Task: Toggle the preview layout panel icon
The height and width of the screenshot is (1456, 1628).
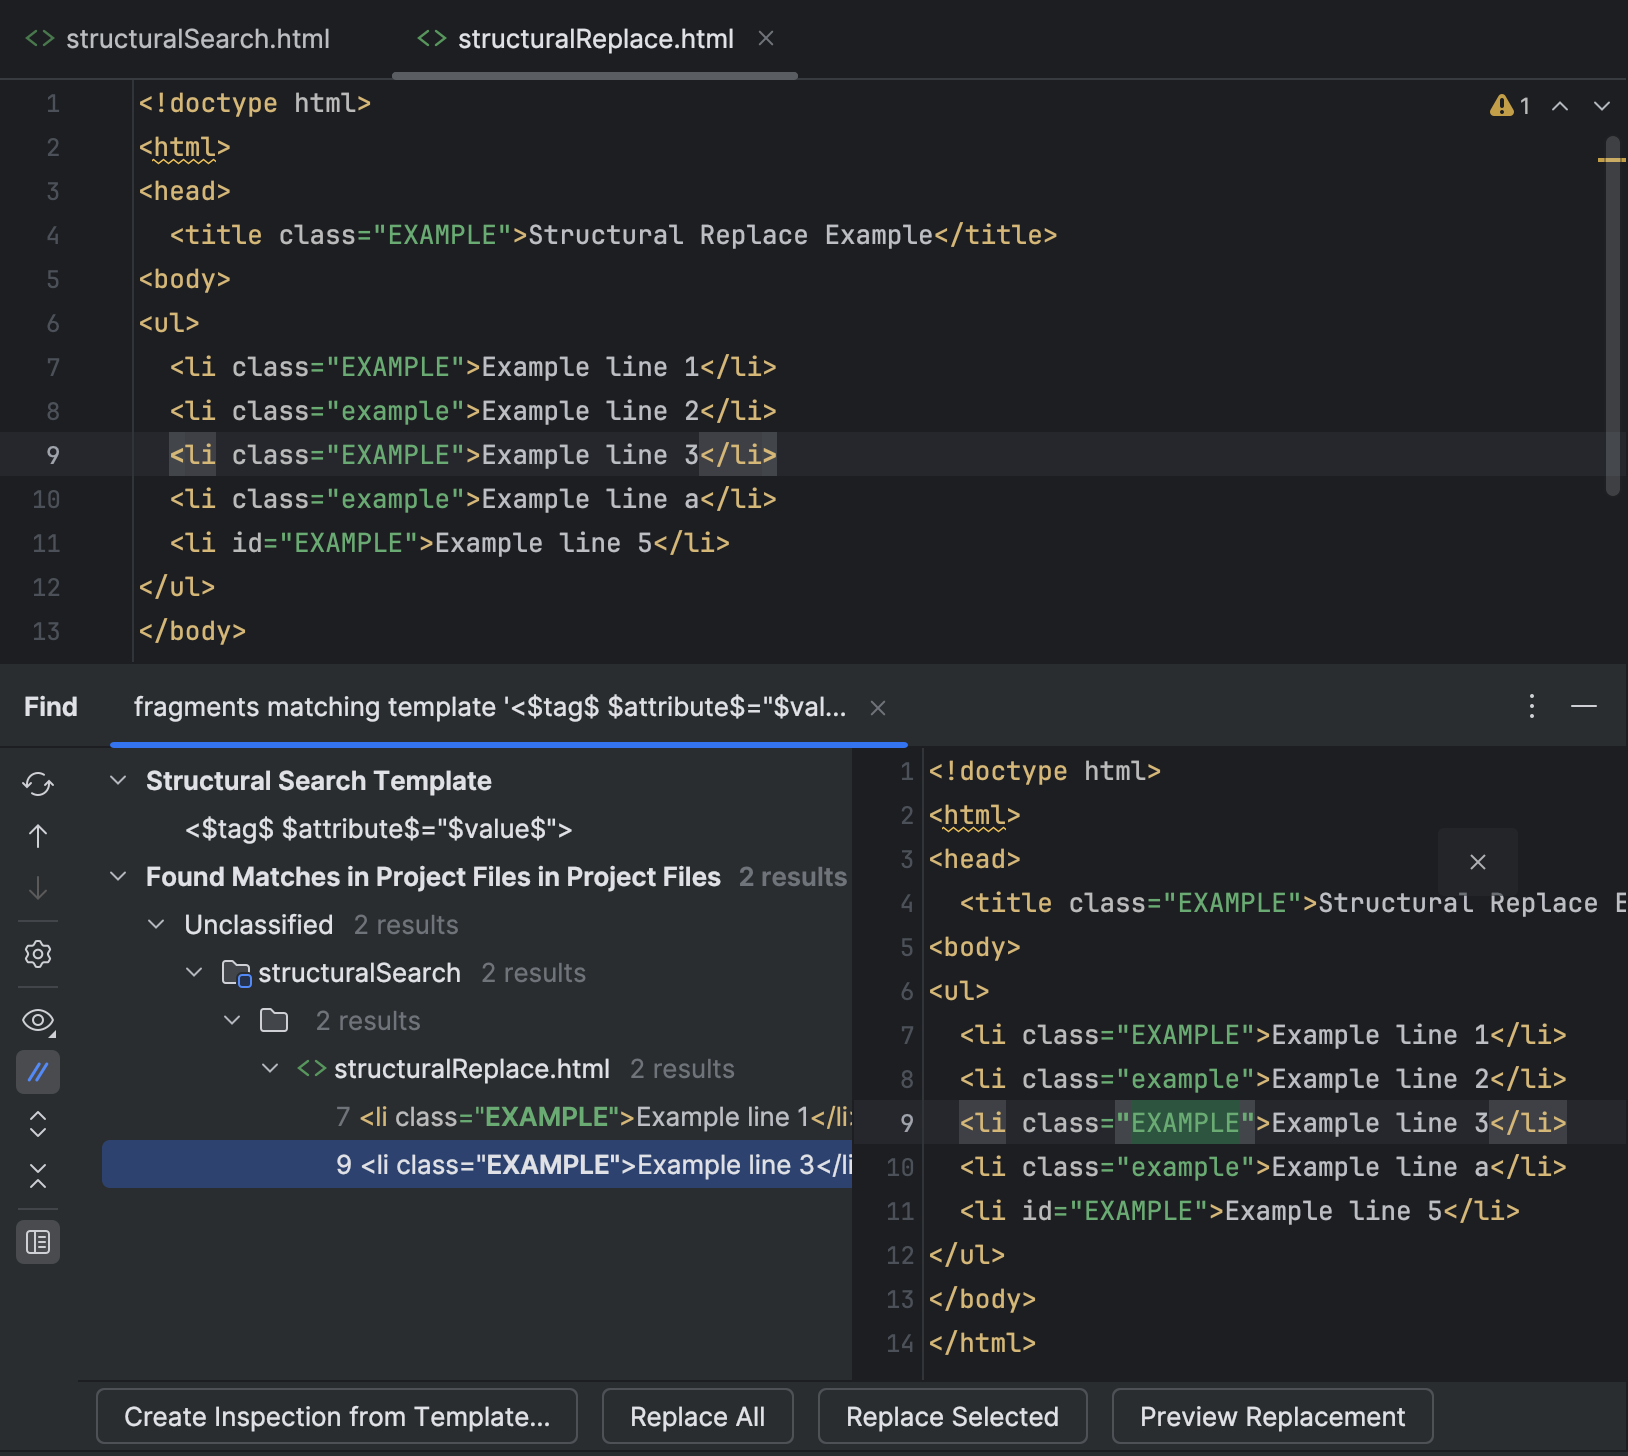Action: point(38,1242)
